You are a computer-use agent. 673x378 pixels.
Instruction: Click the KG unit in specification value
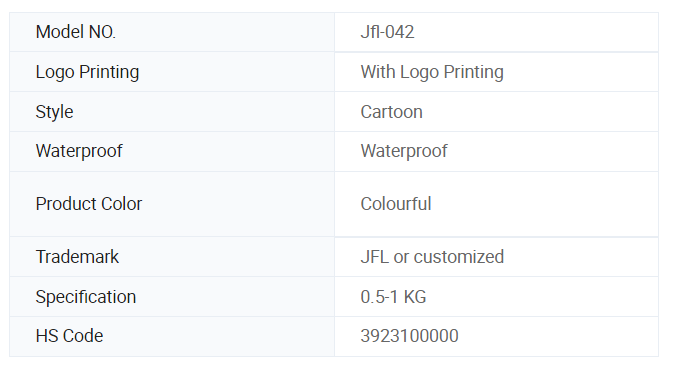pos(415,297)
